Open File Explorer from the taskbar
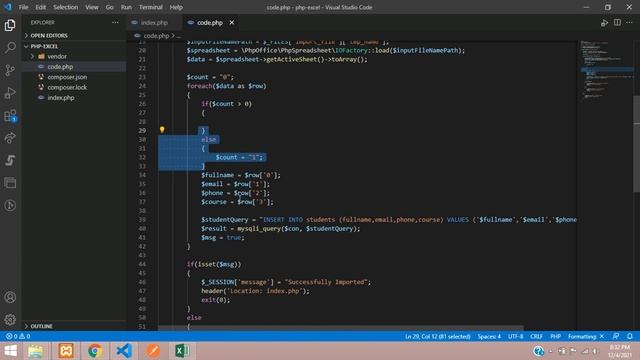Viewport: 640px width, 360px height. tap(36, 351)
